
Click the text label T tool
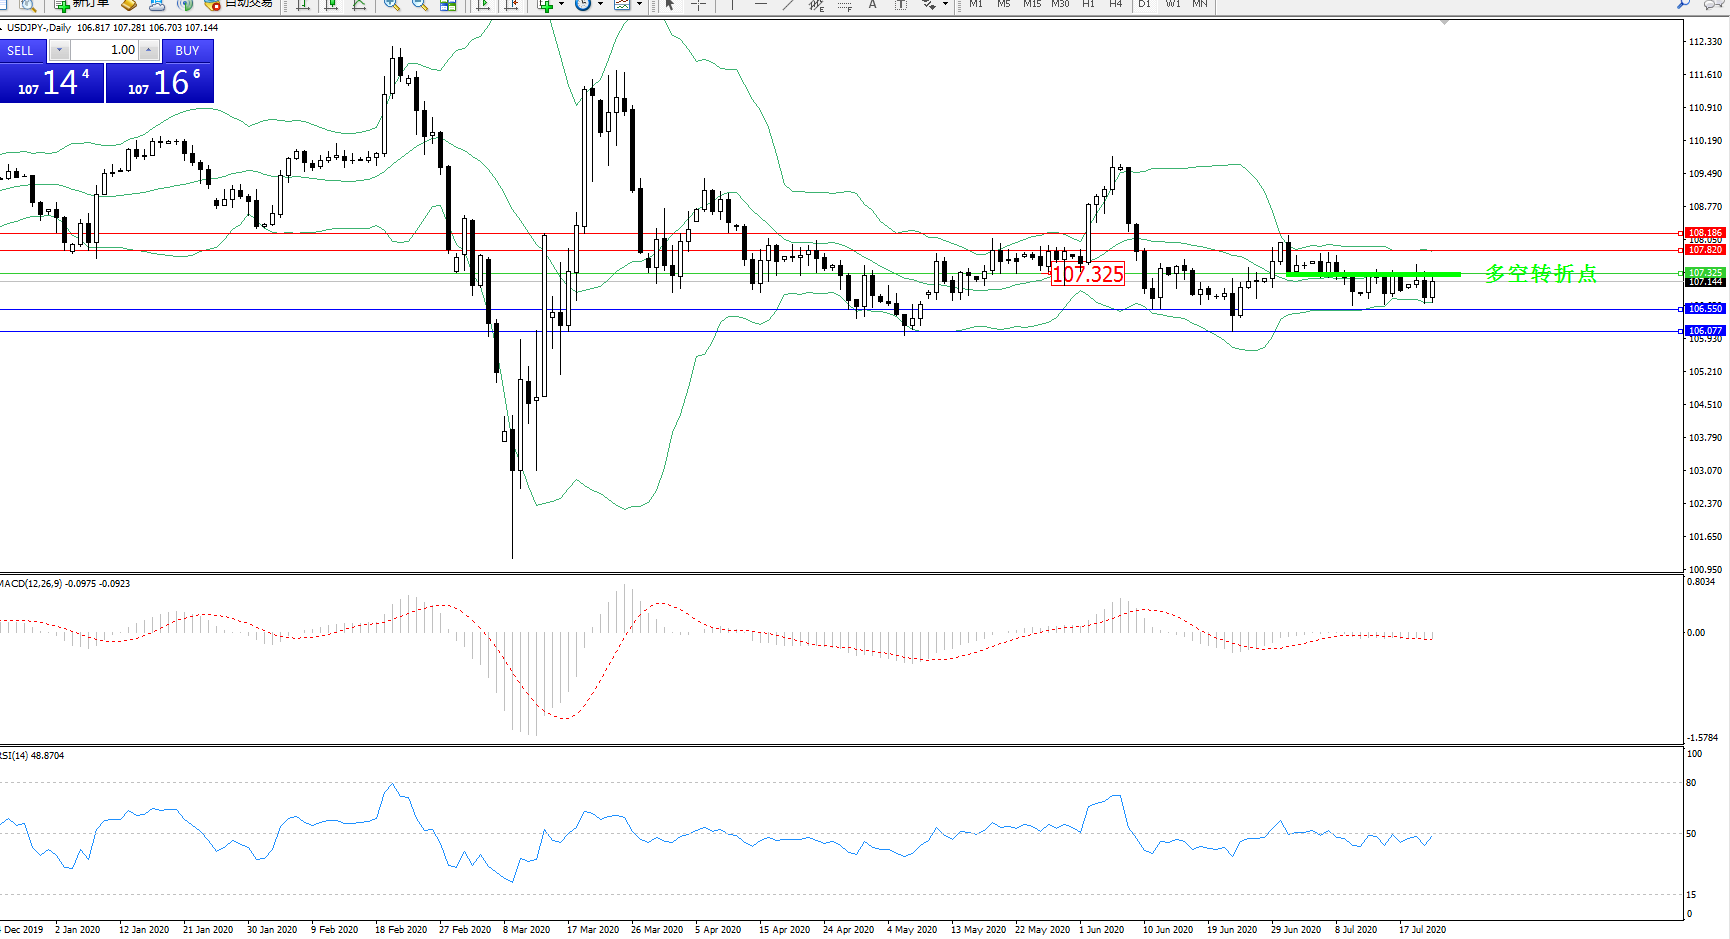point(900,5)
